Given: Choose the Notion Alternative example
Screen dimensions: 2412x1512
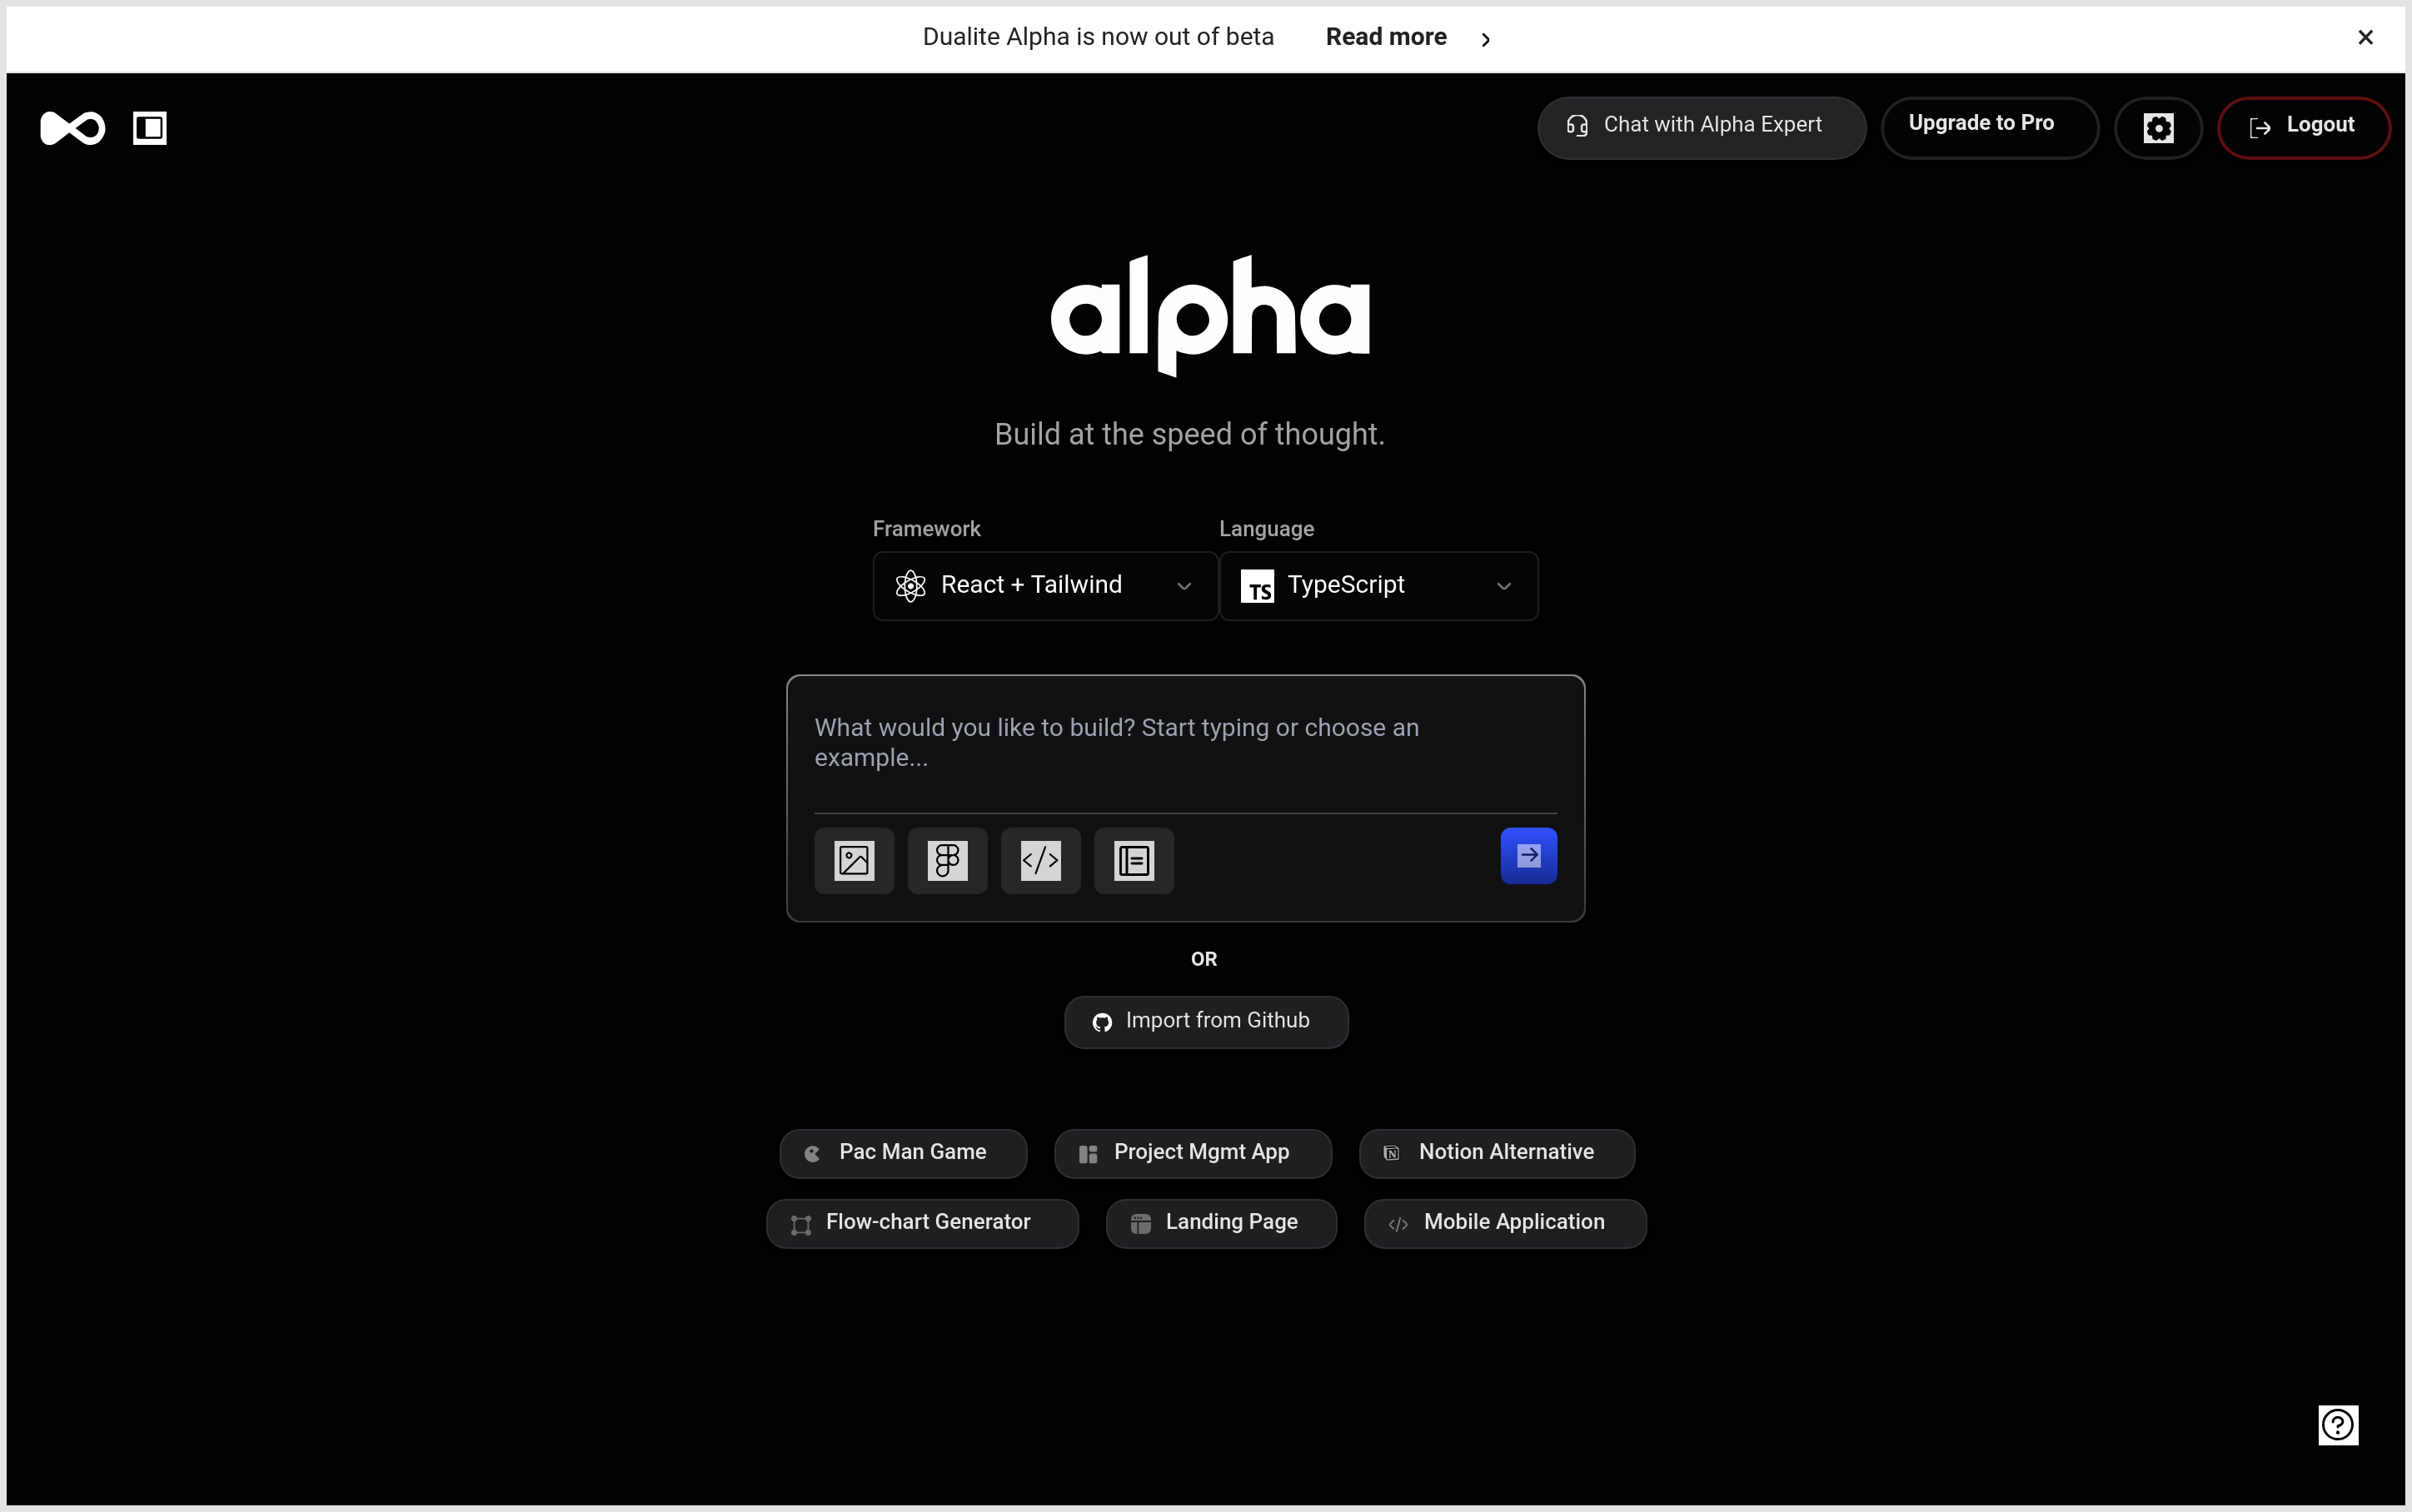Looking at the screenshot, I should [1496, 1153].
